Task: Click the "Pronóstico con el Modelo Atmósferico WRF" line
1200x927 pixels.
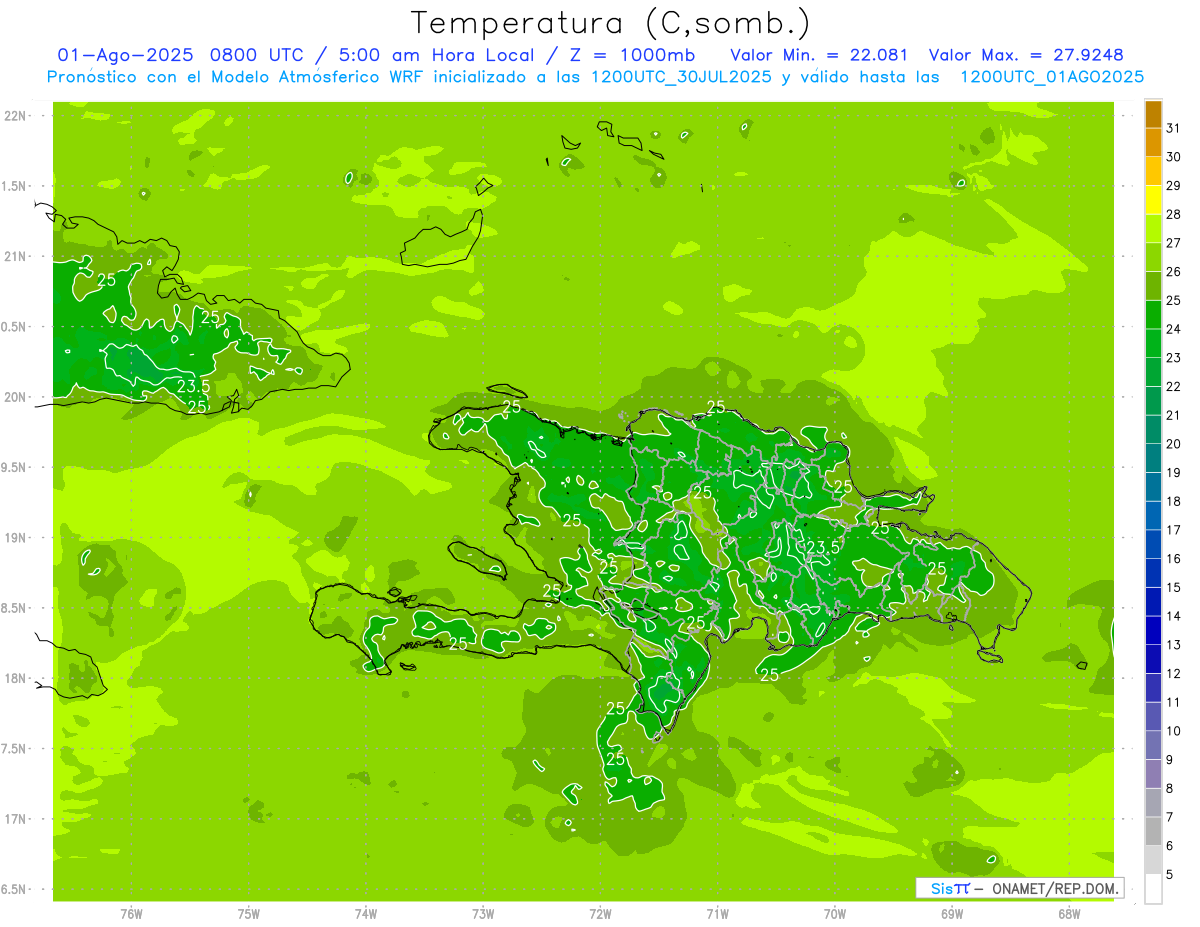Action: pyautogui.click(x=236, y=77)
